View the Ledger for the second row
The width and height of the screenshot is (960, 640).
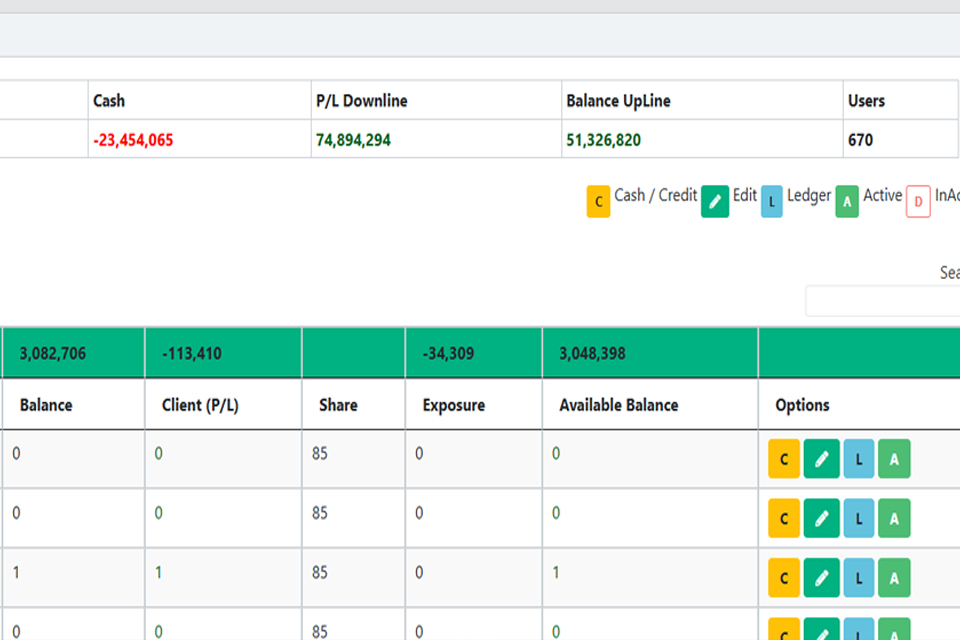click(x=858, y=518)
